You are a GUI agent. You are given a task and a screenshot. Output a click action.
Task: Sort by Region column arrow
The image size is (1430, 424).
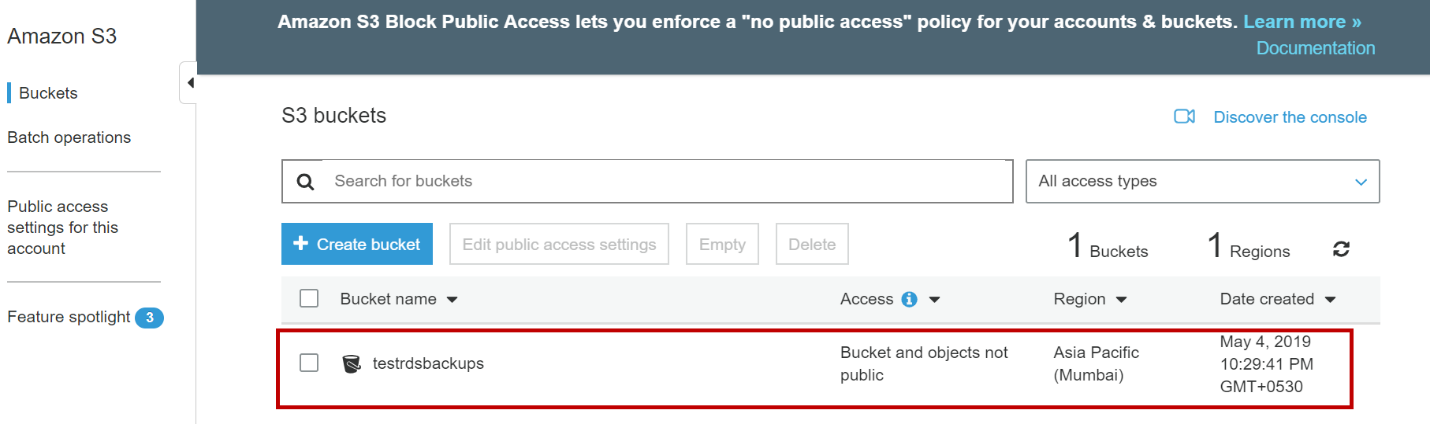click(1121, 300)
